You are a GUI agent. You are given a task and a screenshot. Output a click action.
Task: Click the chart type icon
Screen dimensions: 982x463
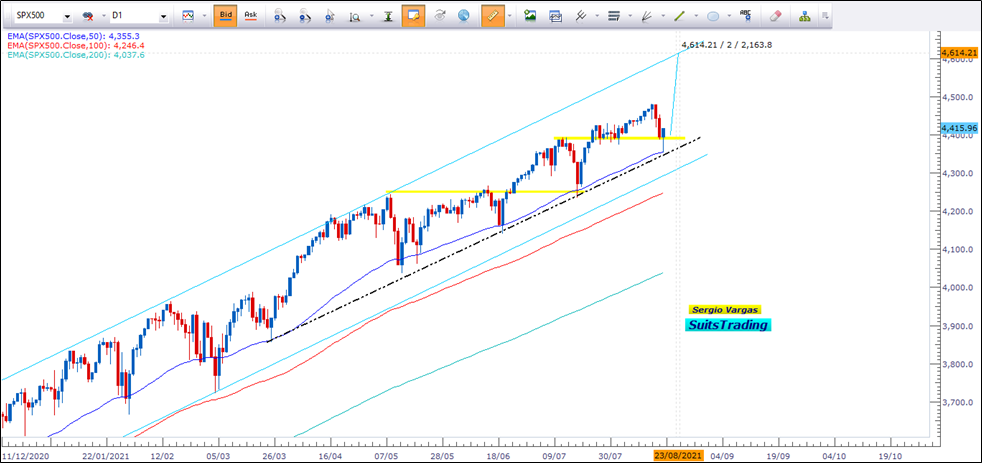[187, 16]
